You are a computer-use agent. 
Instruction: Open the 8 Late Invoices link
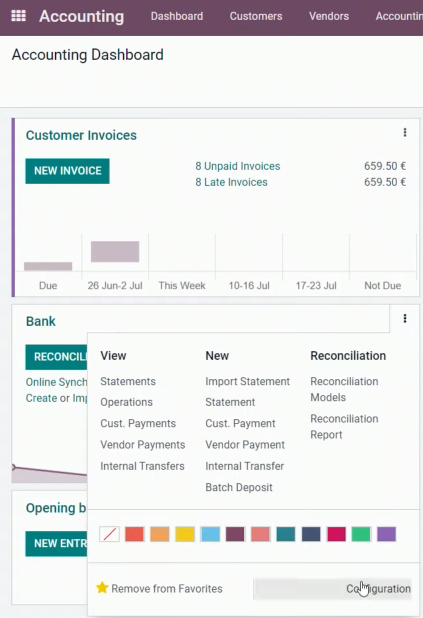[231, 182]
